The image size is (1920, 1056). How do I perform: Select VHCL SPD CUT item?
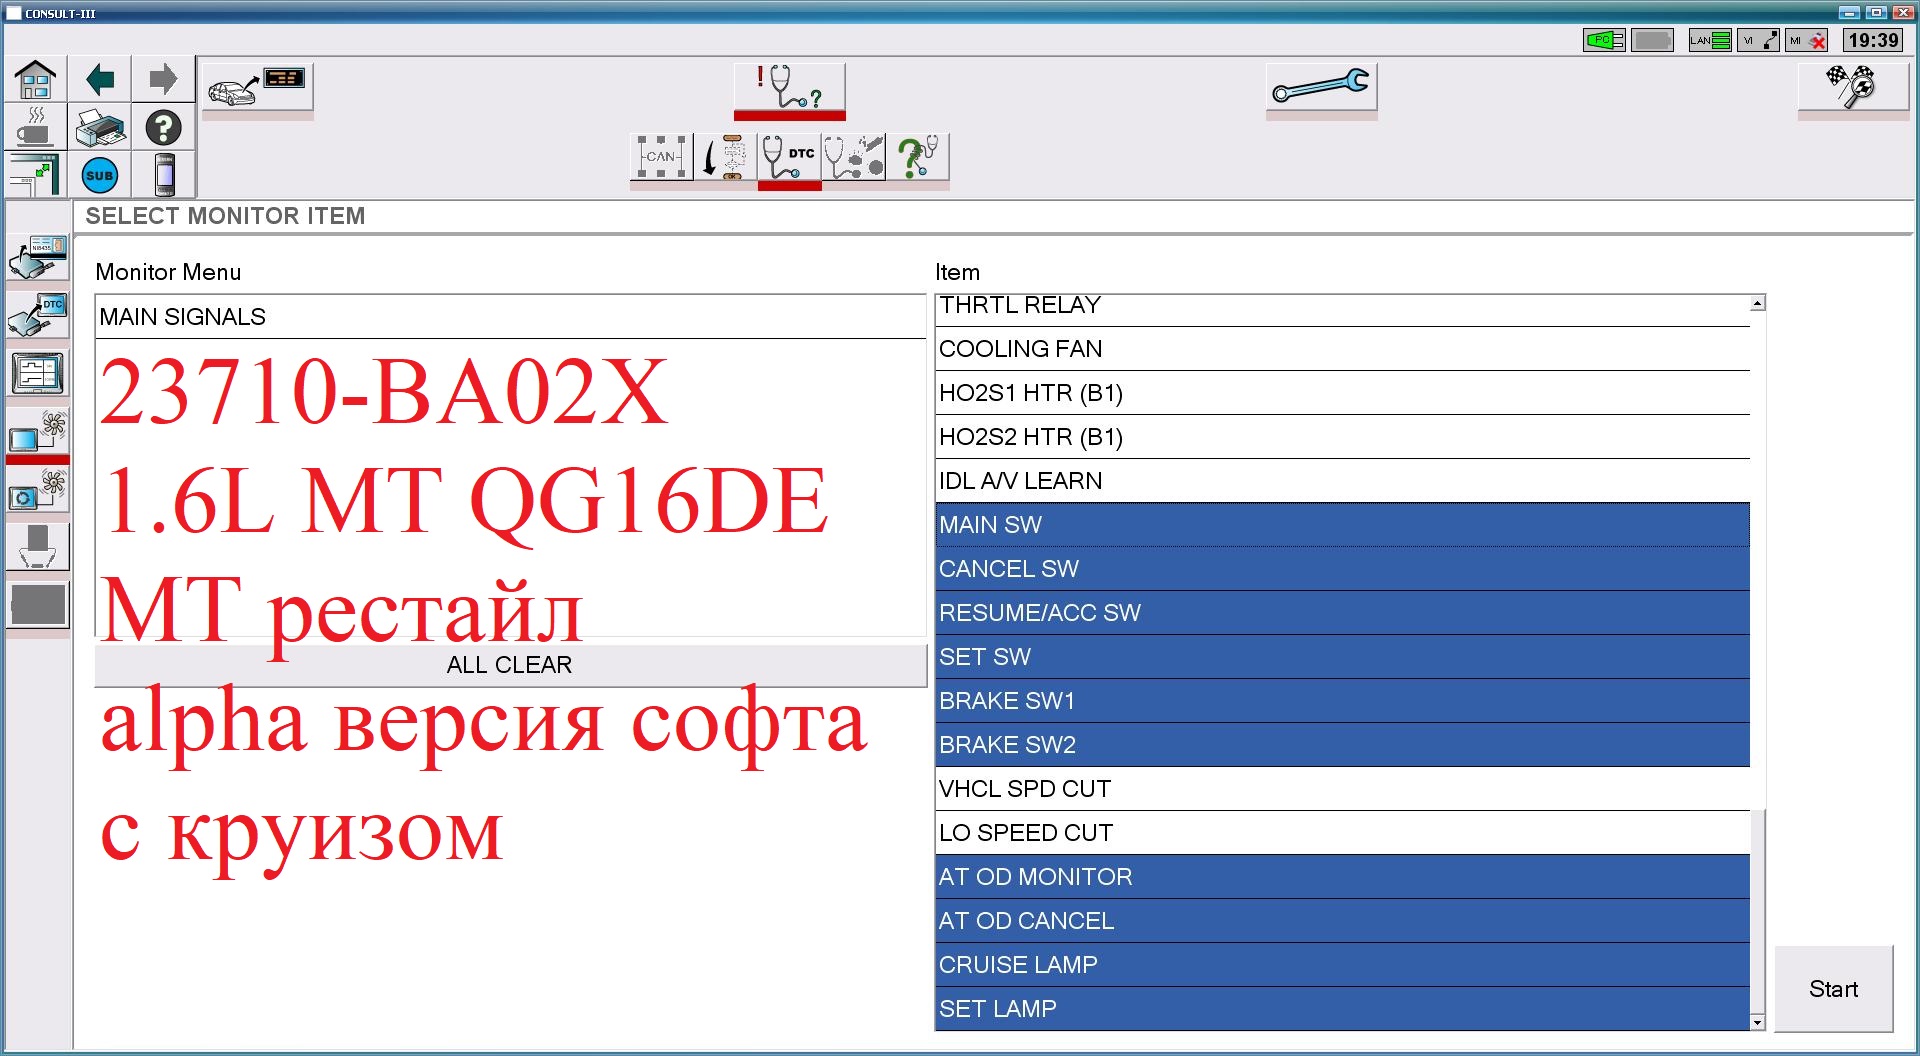(1342, 789)
